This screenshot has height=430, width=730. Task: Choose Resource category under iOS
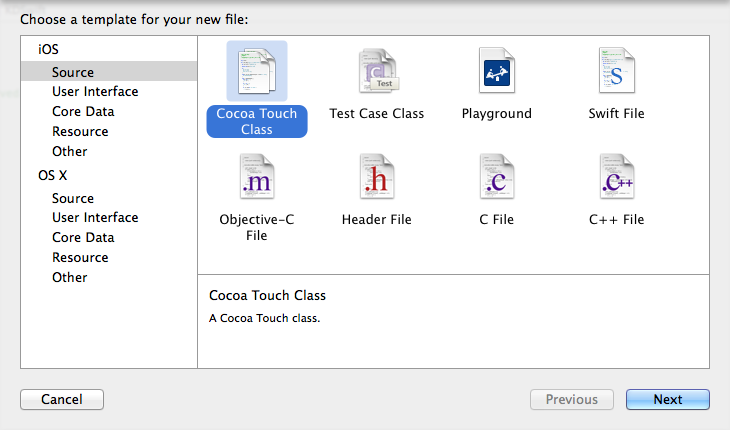pyautogui.click(x=80, y=132)
